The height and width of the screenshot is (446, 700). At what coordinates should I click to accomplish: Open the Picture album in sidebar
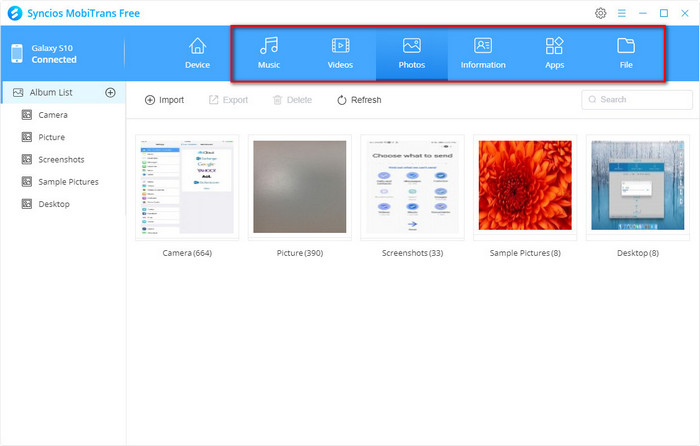coord(51,137)
